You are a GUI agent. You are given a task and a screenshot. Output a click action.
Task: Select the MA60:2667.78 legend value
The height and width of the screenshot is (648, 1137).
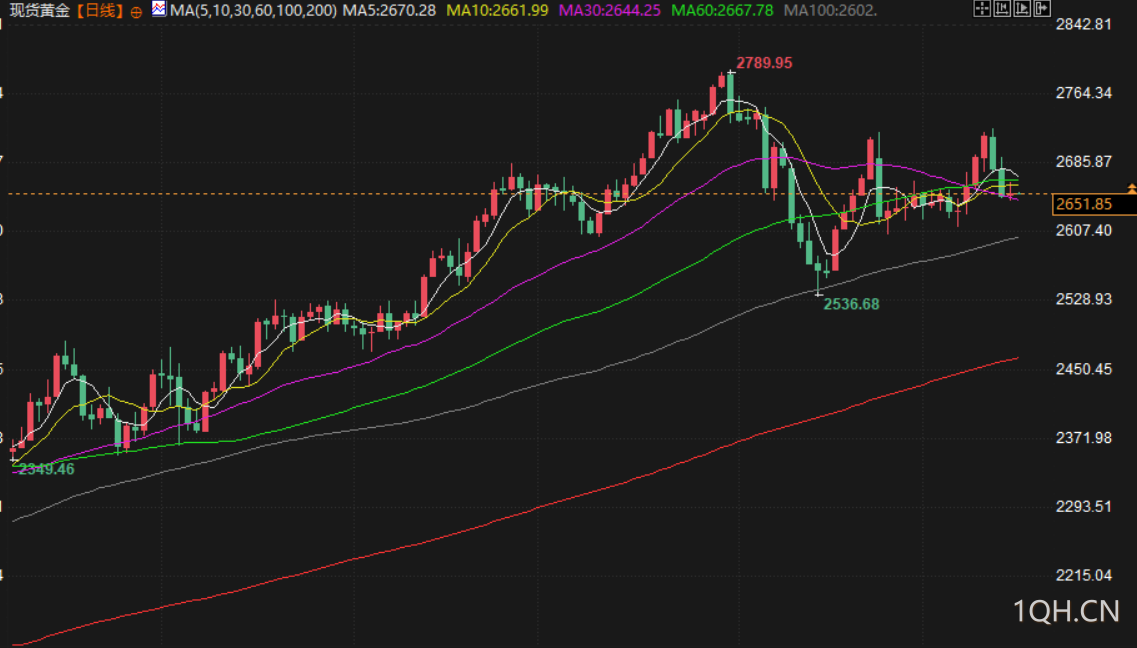point(722,11)
